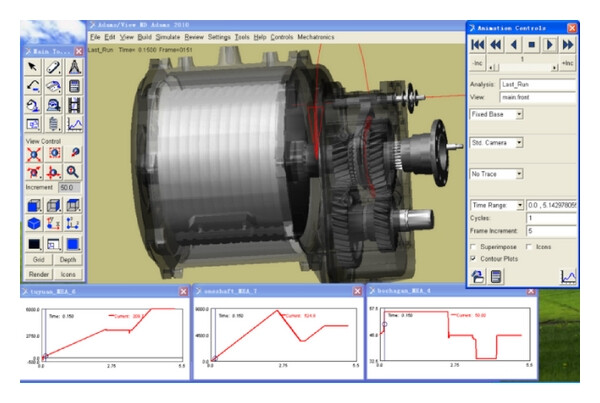Click the measure tape tool icon

[x=54, y=105]
